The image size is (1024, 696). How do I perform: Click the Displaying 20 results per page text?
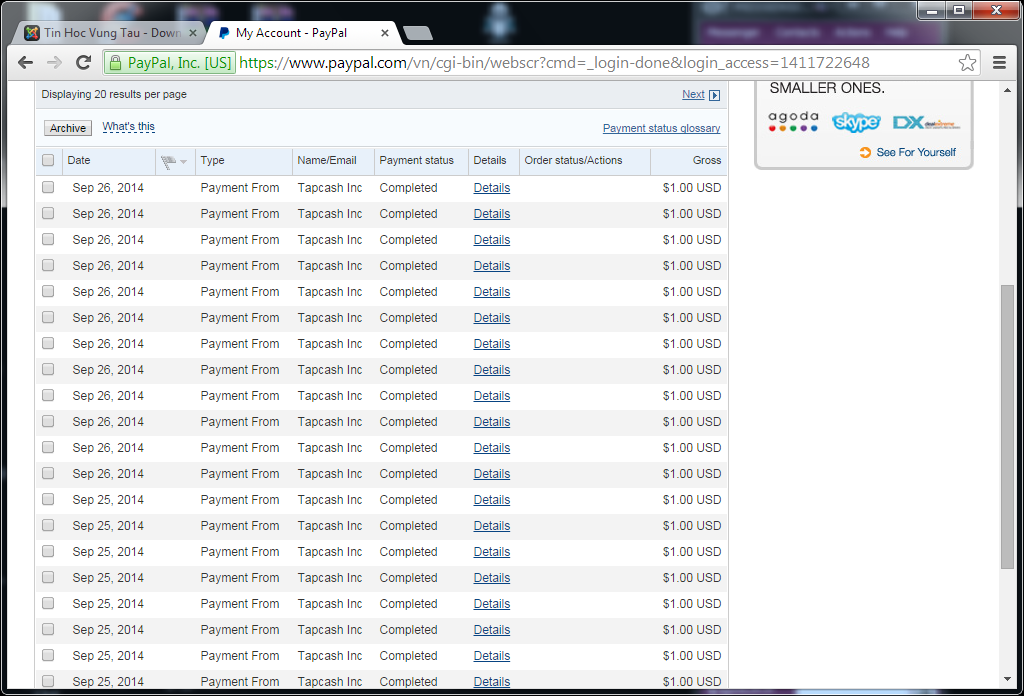tap(114, 95)
